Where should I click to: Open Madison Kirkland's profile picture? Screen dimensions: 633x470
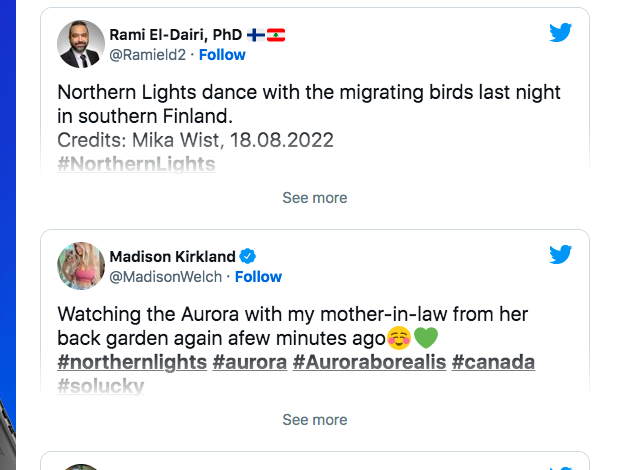pyautogui.click(x=81, y=266)
